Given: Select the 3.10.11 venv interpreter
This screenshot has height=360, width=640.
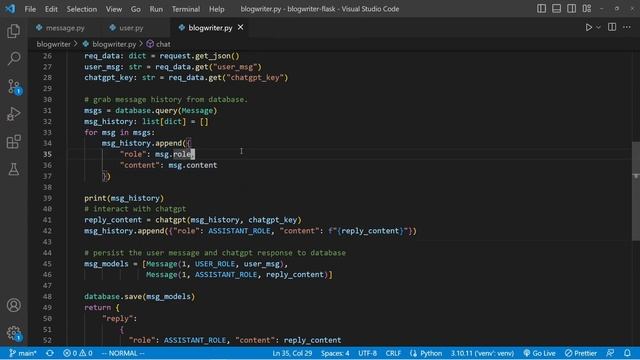Looking at the screenshot, I should point(482,353).
